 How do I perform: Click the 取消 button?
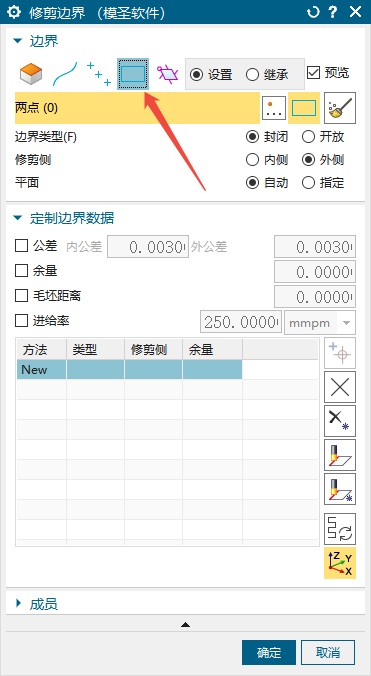[x=328, y=653]
